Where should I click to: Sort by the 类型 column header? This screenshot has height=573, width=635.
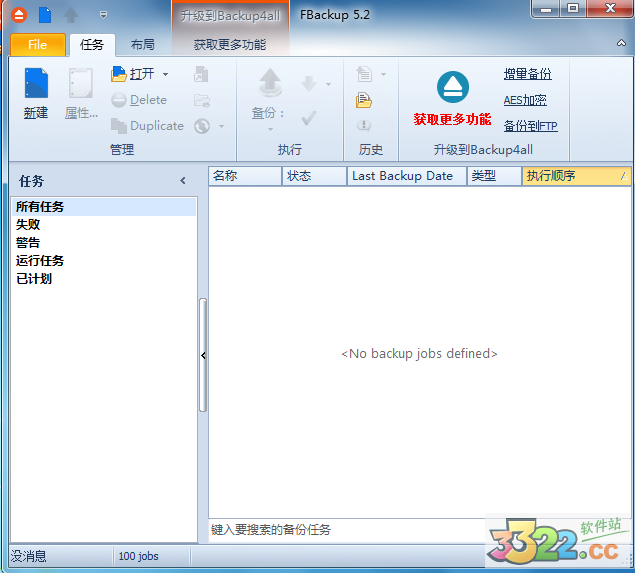click(494, 176)
